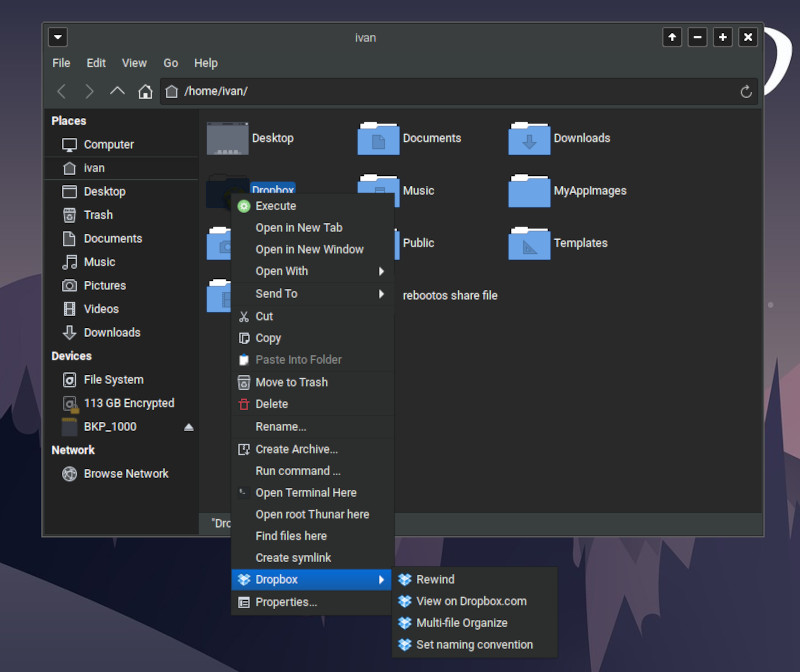Choose Rewind in the Dropbox submenu

(474, 580)
